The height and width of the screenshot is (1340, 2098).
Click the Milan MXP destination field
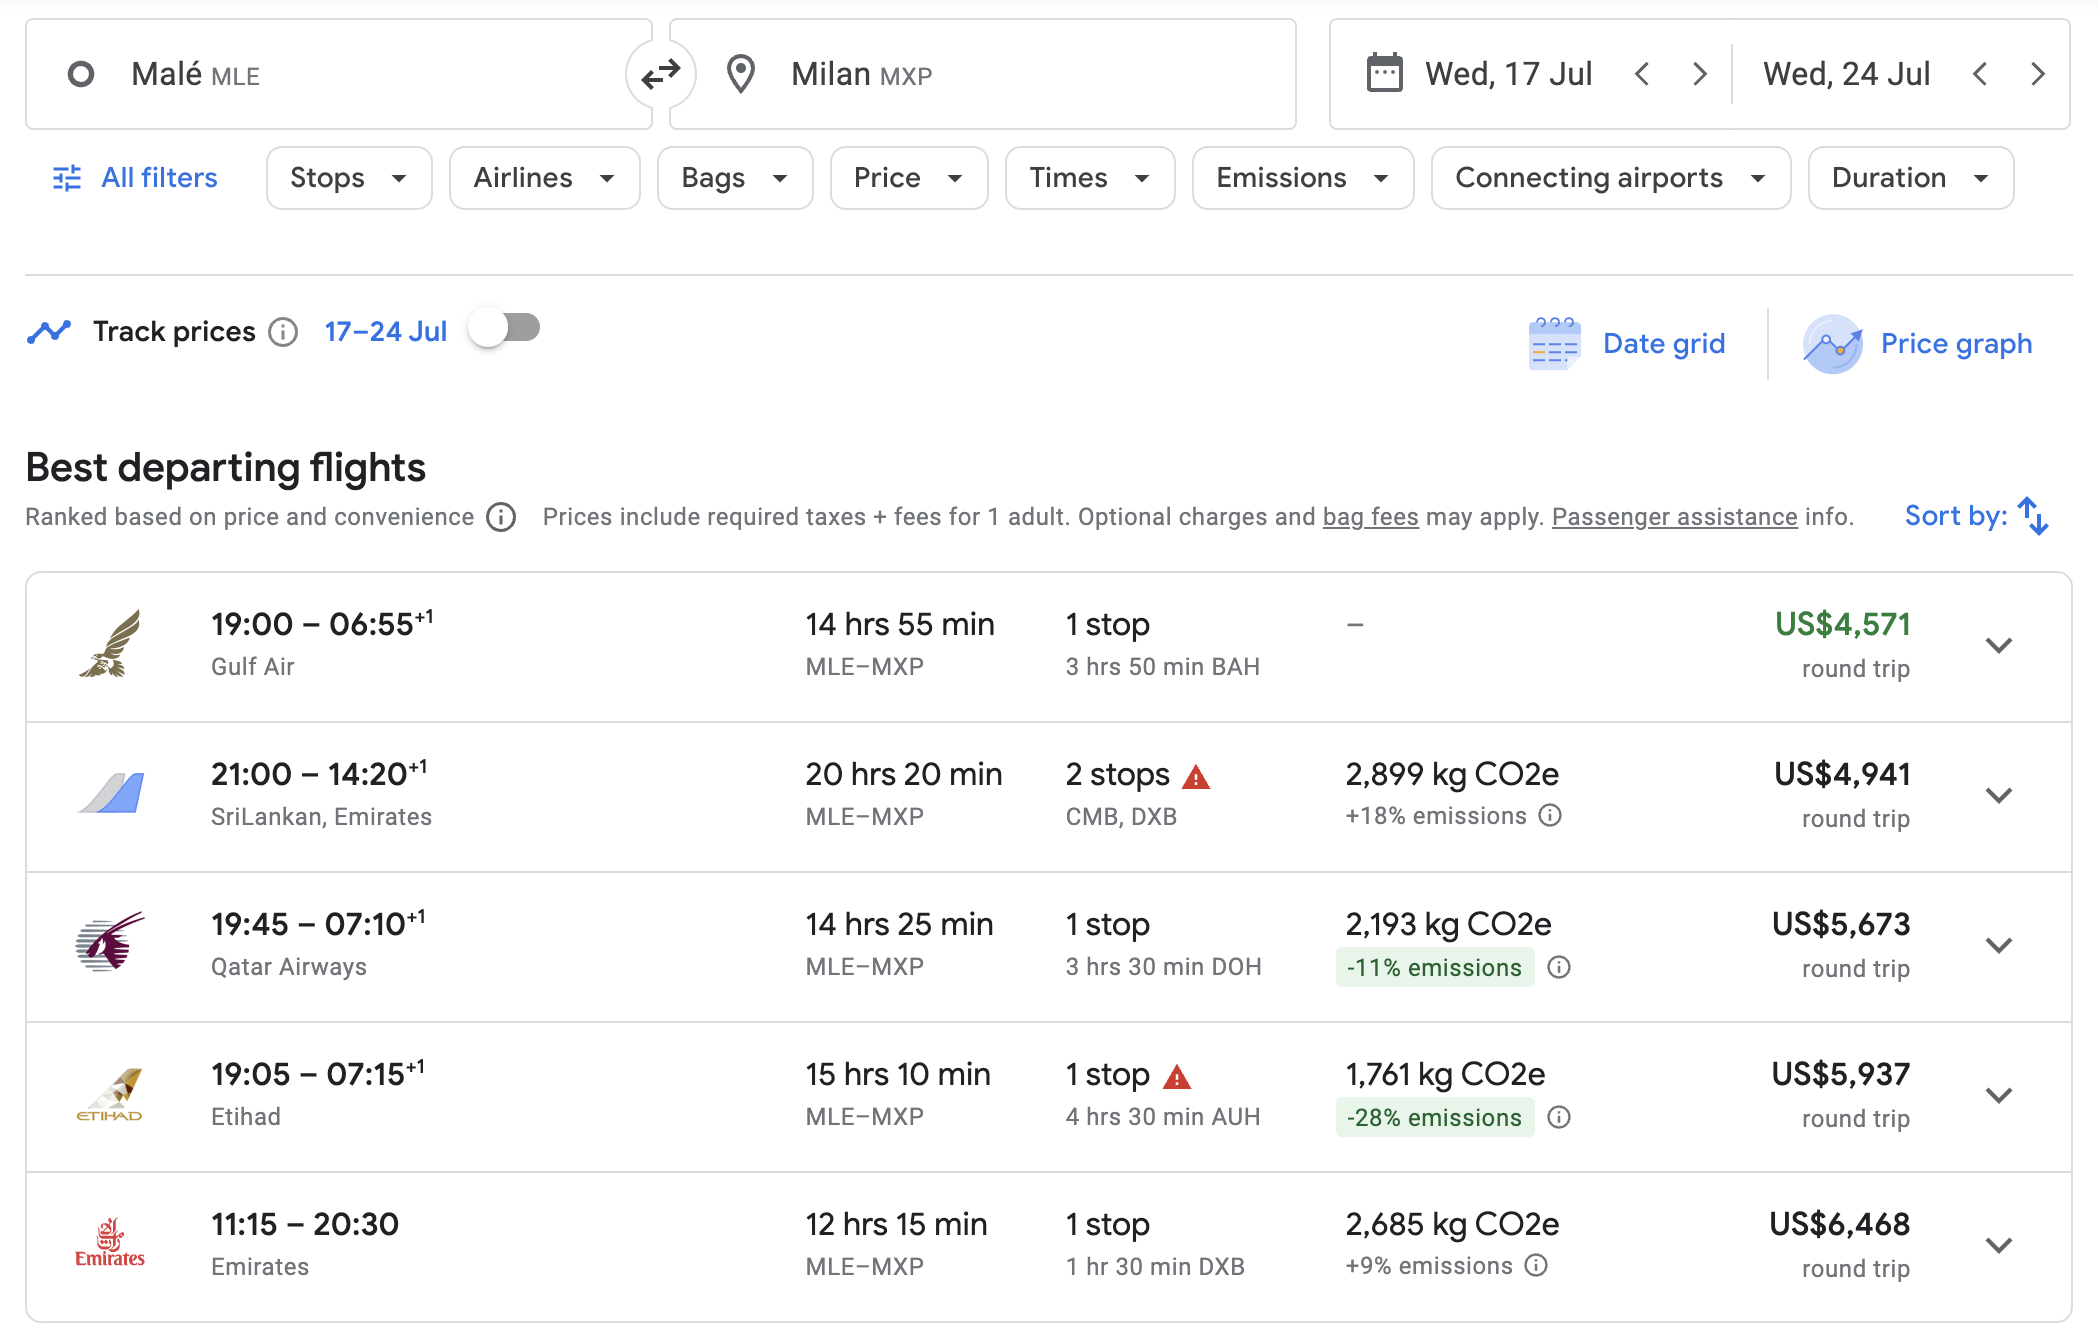click(983, 74)
